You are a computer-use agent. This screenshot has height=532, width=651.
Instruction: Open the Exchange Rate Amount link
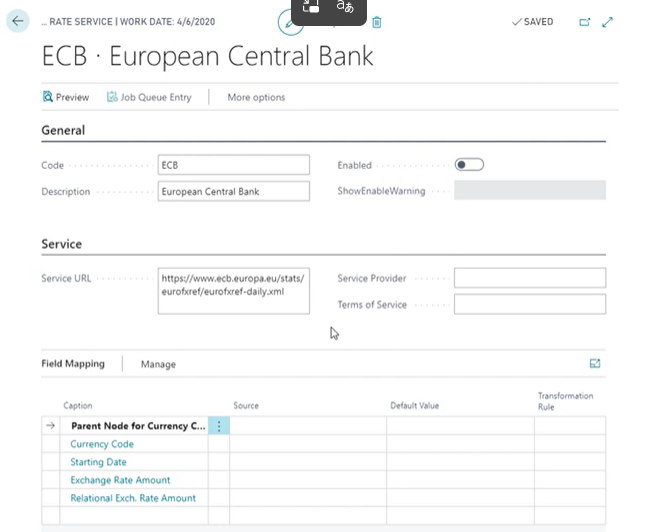point(120,480)
